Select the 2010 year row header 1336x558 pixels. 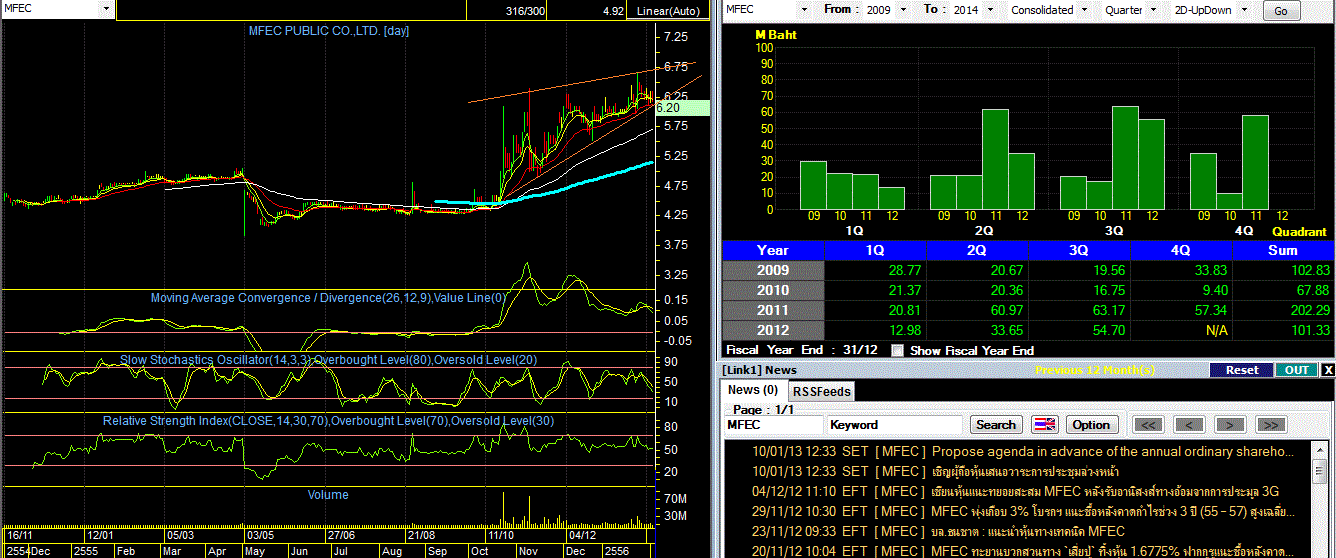773,290
